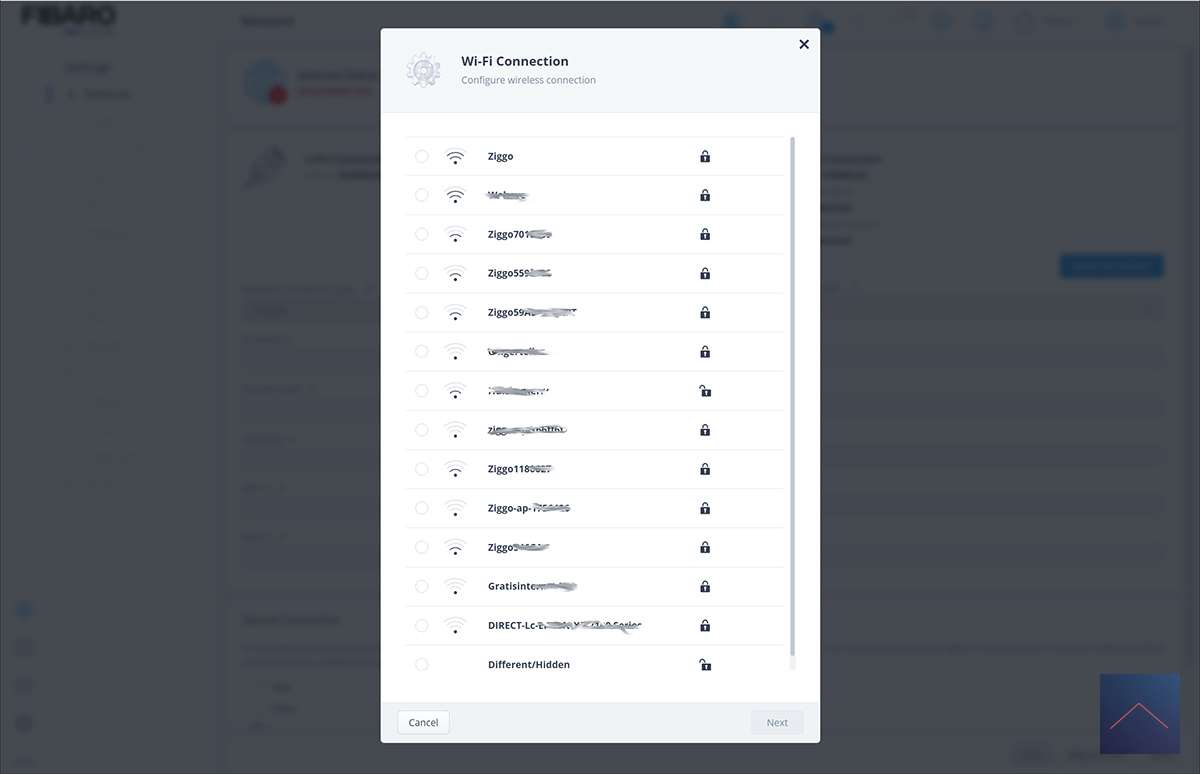Click the Wi-Fi signal icon for the DIRECT-Lc network

click(455, 626)
